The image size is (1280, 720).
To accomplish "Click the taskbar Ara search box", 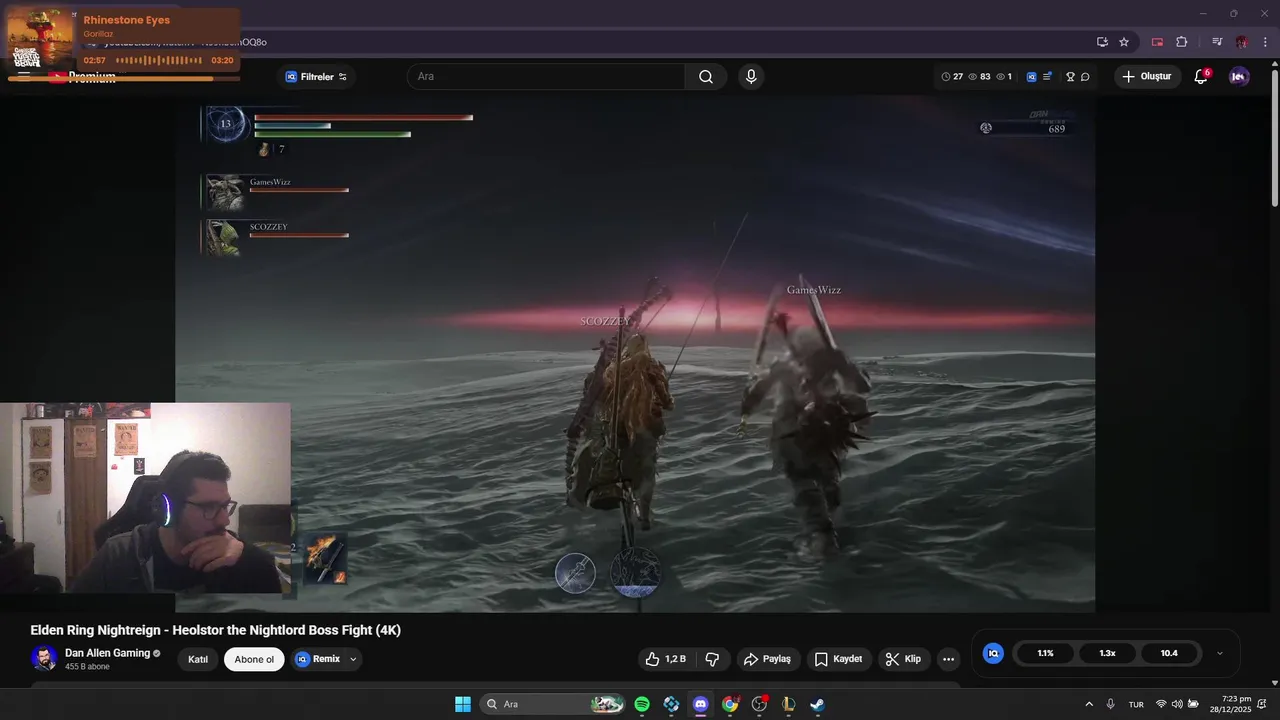I will (554, 704).
